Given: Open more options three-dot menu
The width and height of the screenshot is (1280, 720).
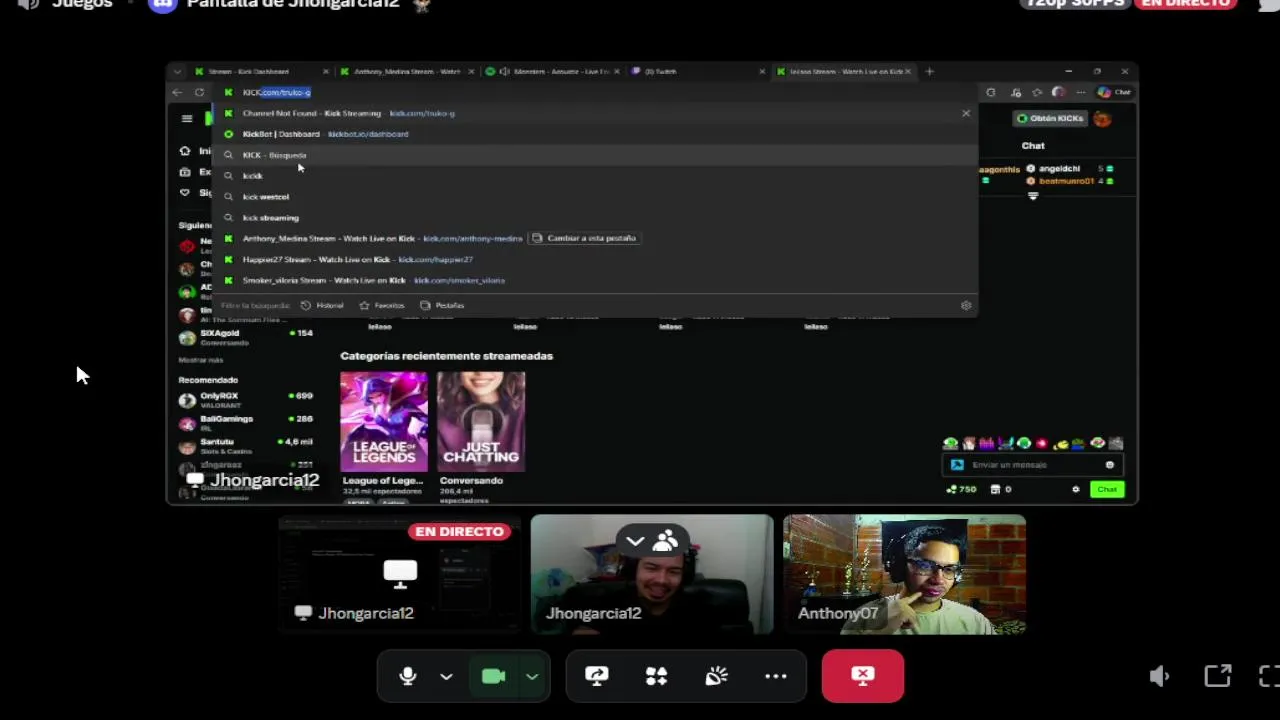Looking at the screenshot, I should click(776, 676).
